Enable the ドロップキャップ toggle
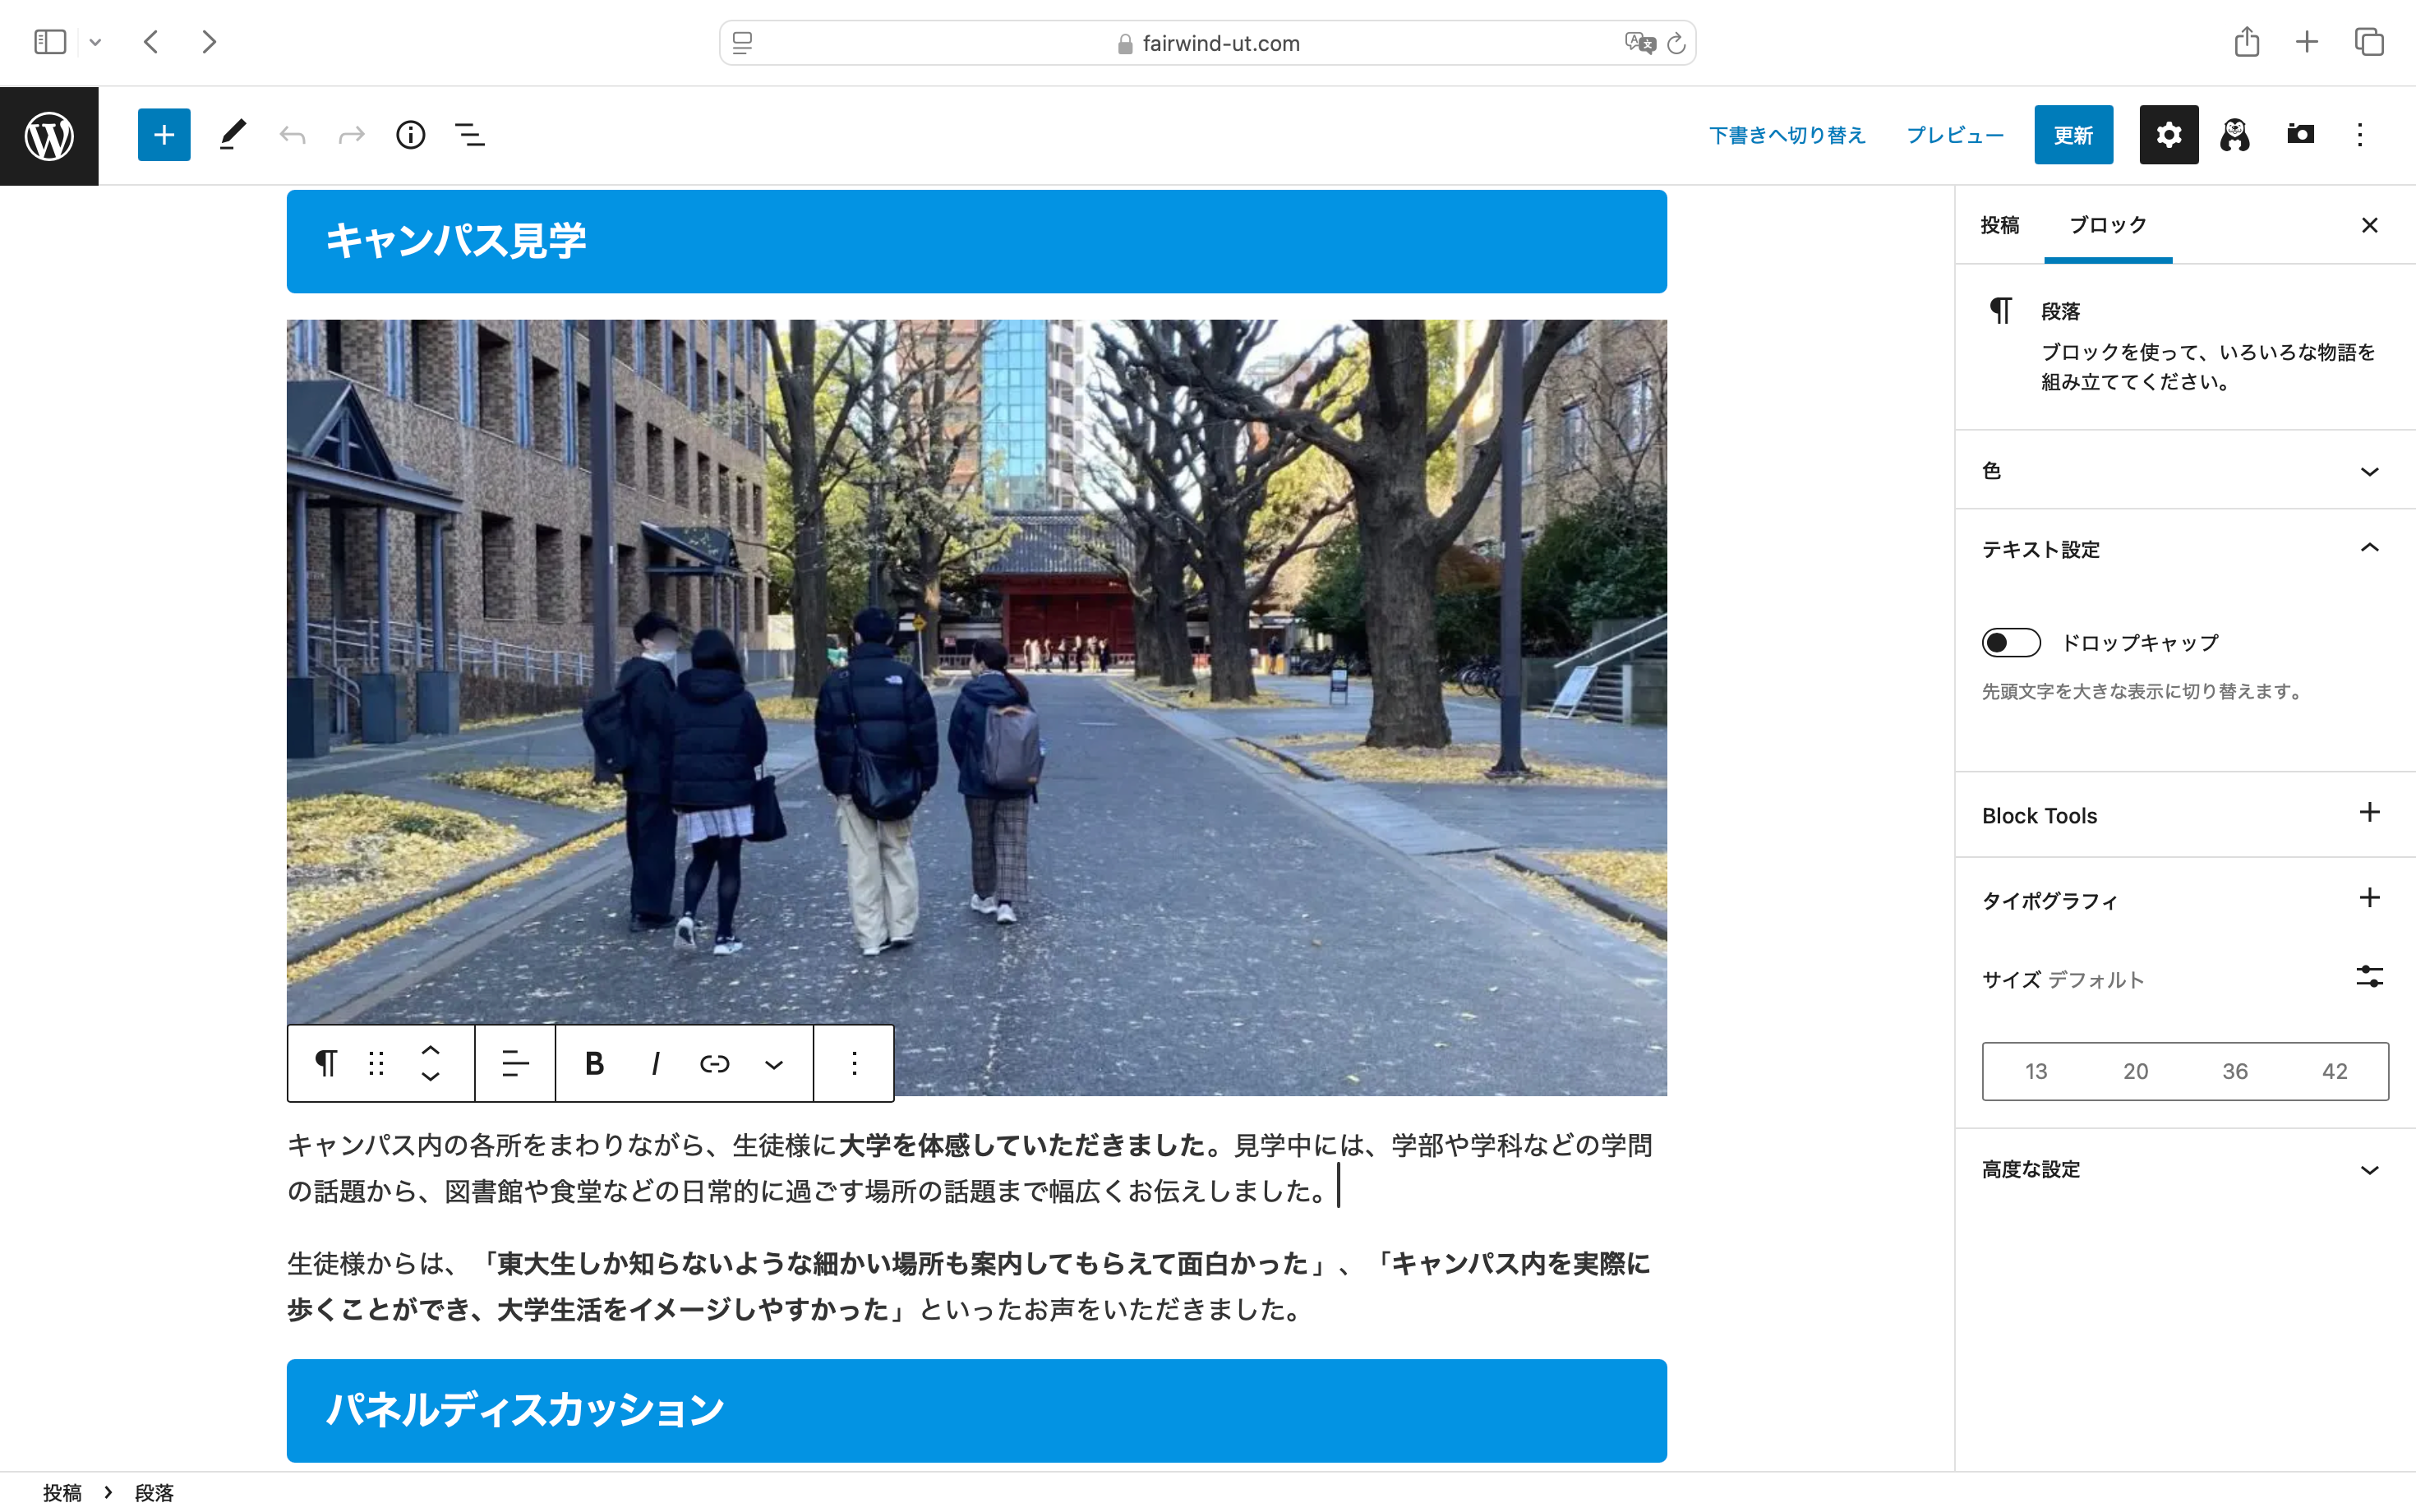The height and width of the screenshot is (1512, 2416). click(2011, 642)
